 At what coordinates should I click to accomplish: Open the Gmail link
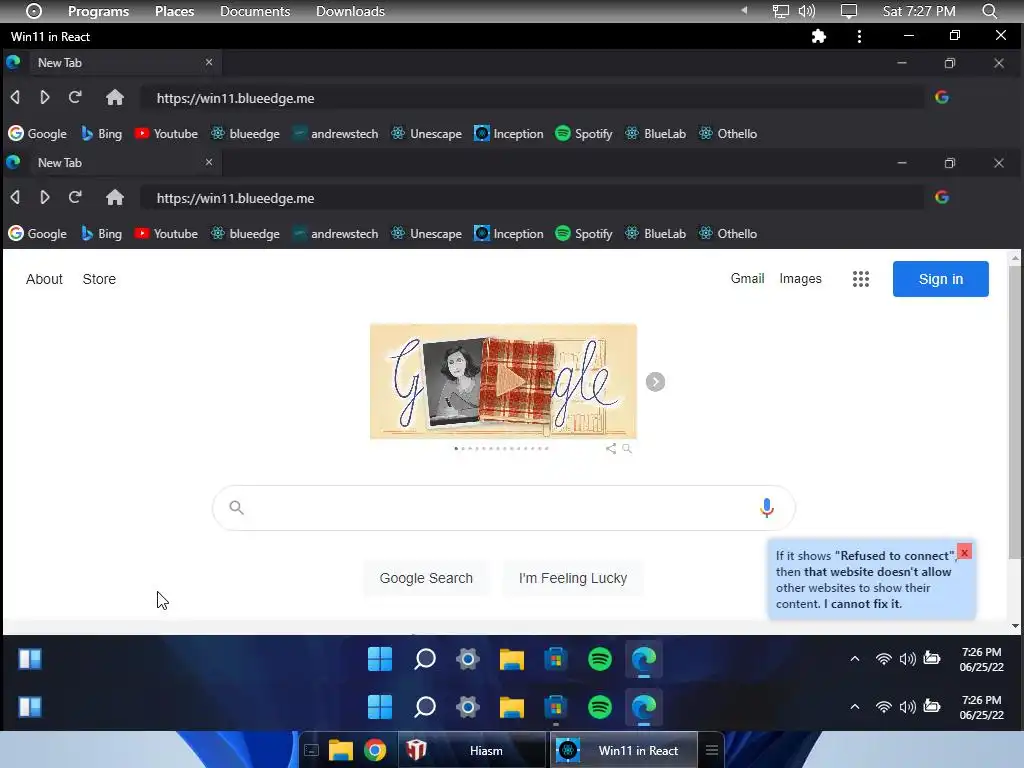(747, 278)
